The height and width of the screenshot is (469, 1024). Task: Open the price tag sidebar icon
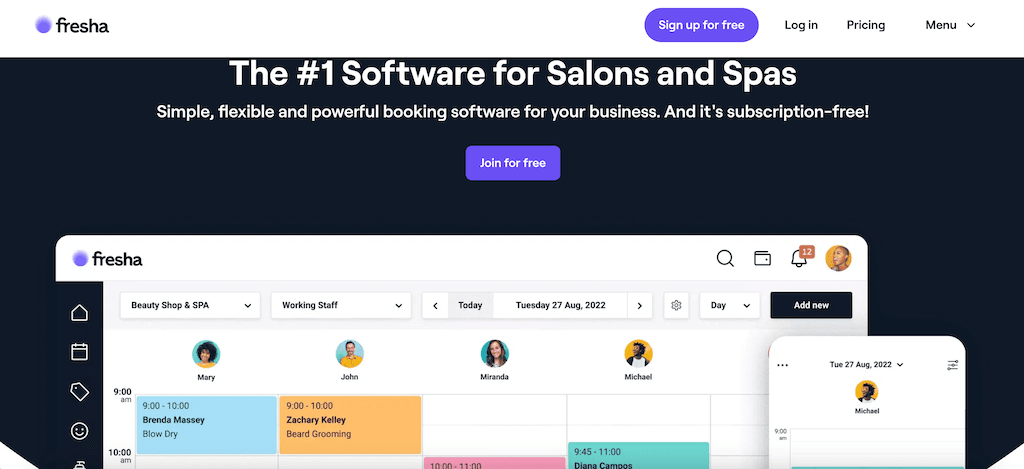pos(80,392)
